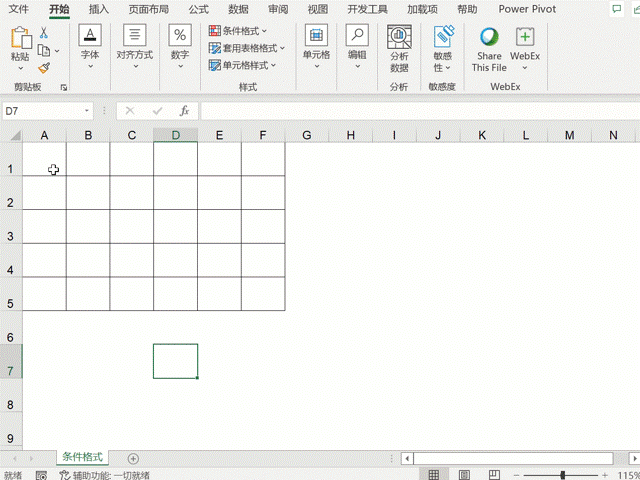Open the clipboard pane dialog launcher
This screenshot has width=640, height=480.
coord(64,87)
